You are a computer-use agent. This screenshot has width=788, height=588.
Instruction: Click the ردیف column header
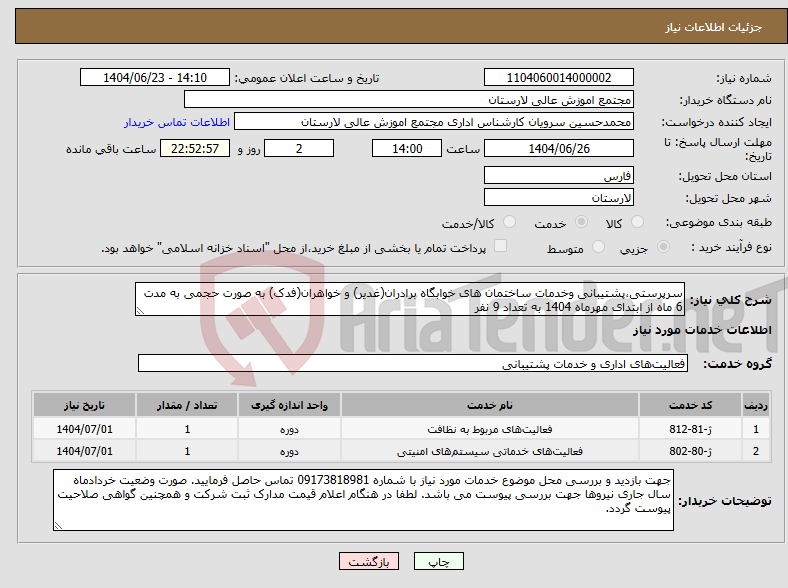756,405
